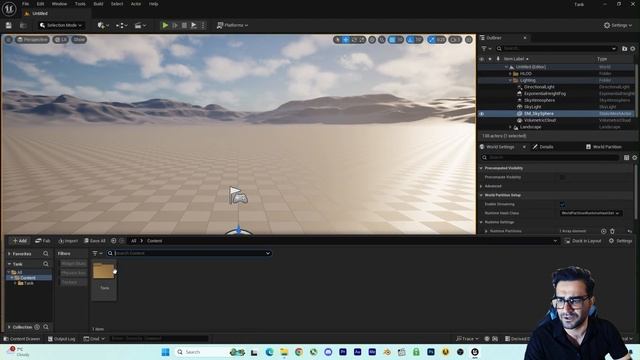This screenshot has height=360, width=640.
Task: Click the trash icon for Runtime Partitions
Action: pos(612,231)
